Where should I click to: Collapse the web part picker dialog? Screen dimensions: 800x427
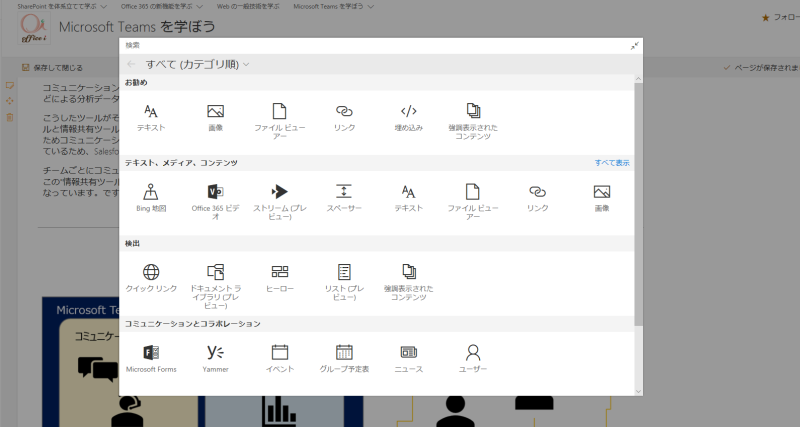pos(634,46)
